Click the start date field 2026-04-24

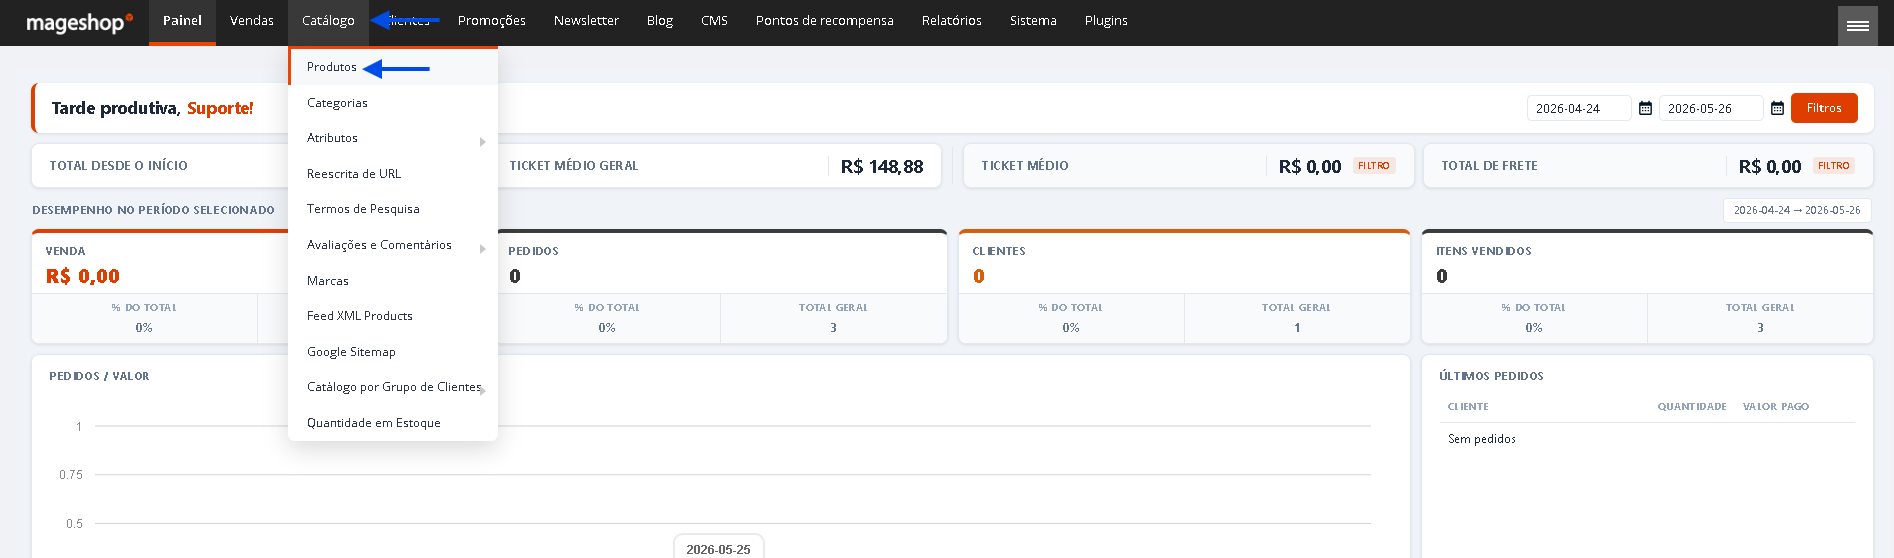(1579, 108)
